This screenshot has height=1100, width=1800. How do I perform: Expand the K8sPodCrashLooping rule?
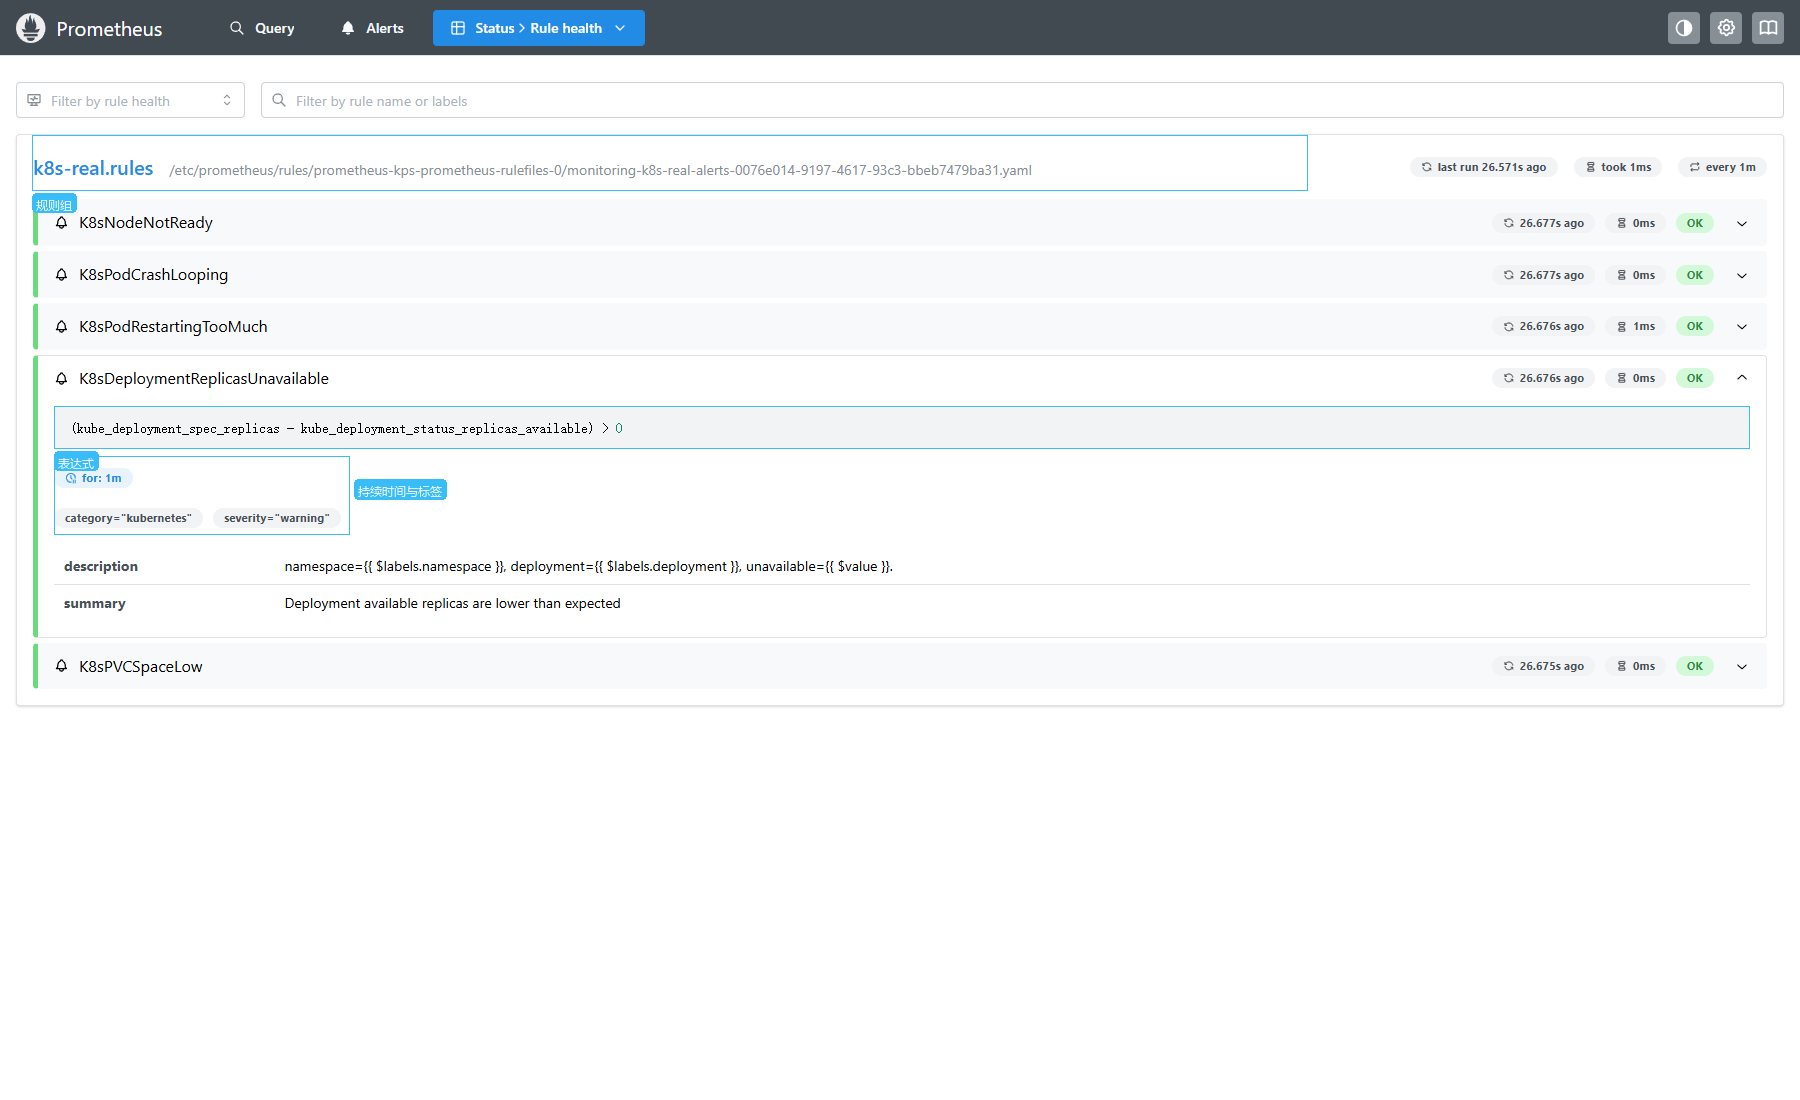[x=1742, y=275]
